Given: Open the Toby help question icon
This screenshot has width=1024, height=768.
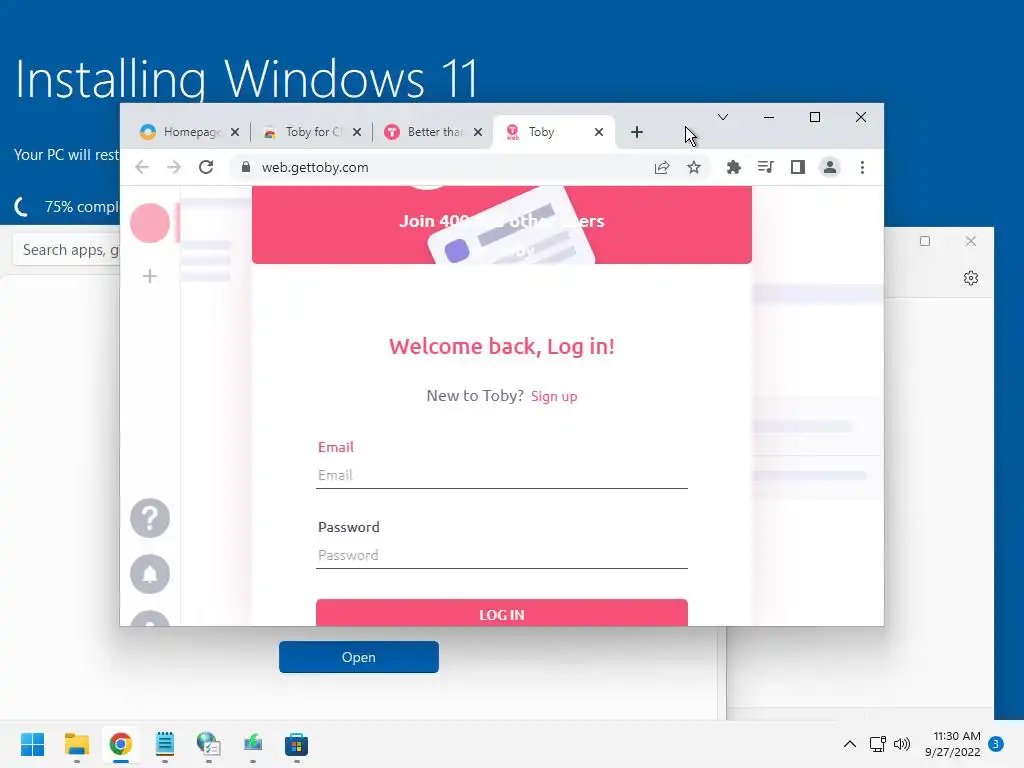Looking at the screenshot, I should [150, 519].
